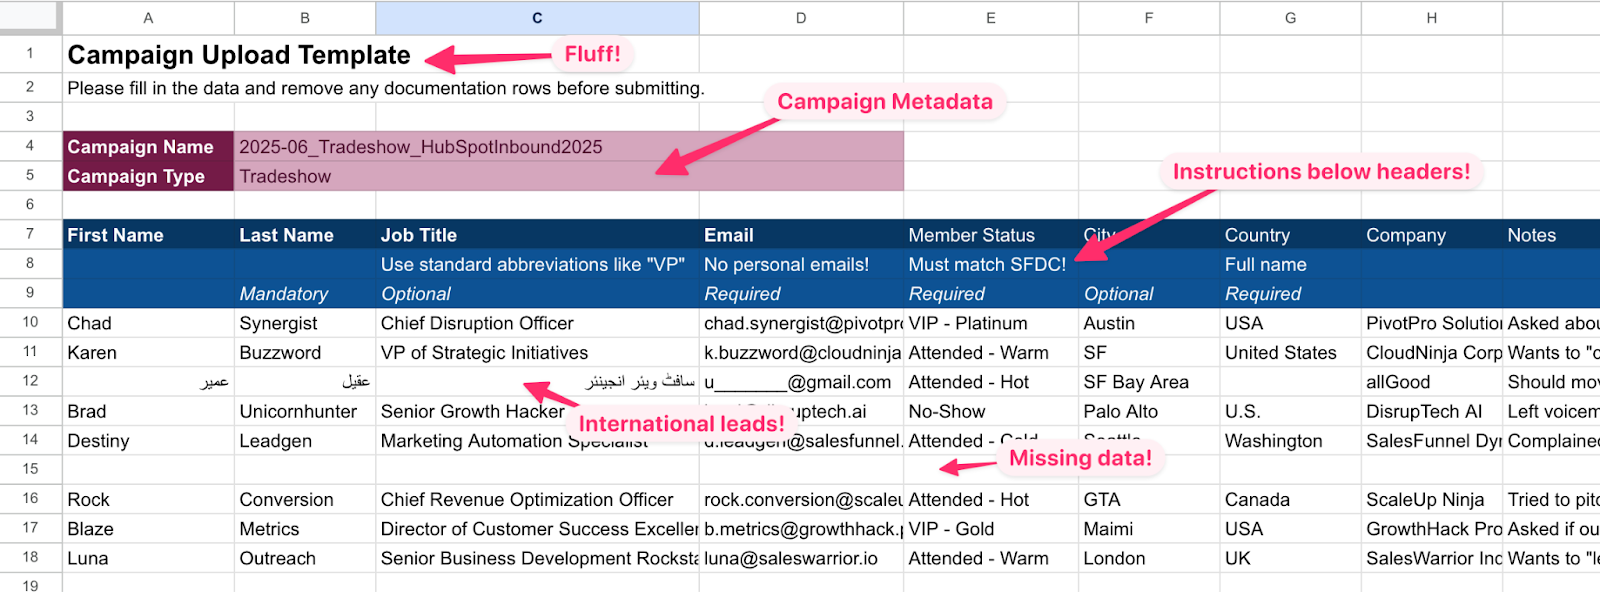Viewport: 1600px width, 592px height.
Task: Click the column F header
Action: [1148, 18]
